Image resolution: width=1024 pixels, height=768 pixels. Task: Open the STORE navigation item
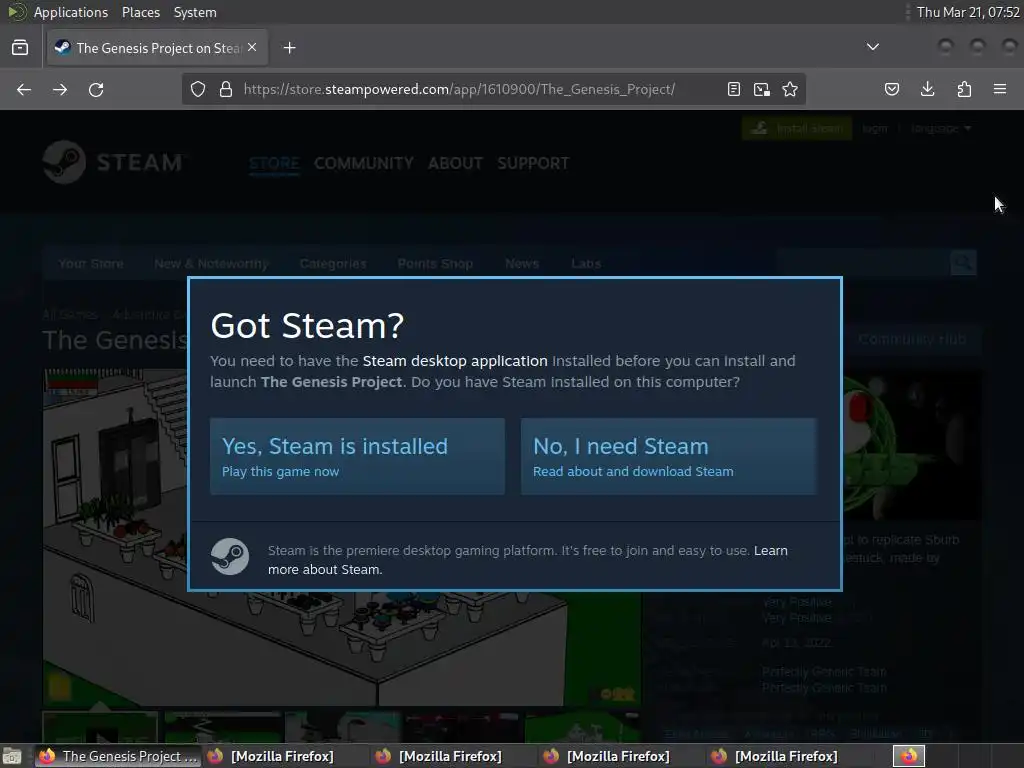274,163
